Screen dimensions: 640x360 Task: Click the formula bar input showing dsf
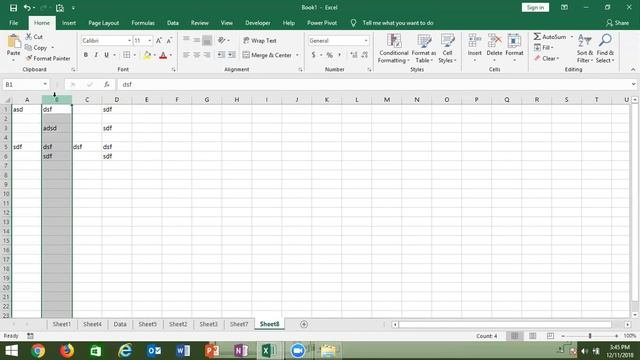373,84
